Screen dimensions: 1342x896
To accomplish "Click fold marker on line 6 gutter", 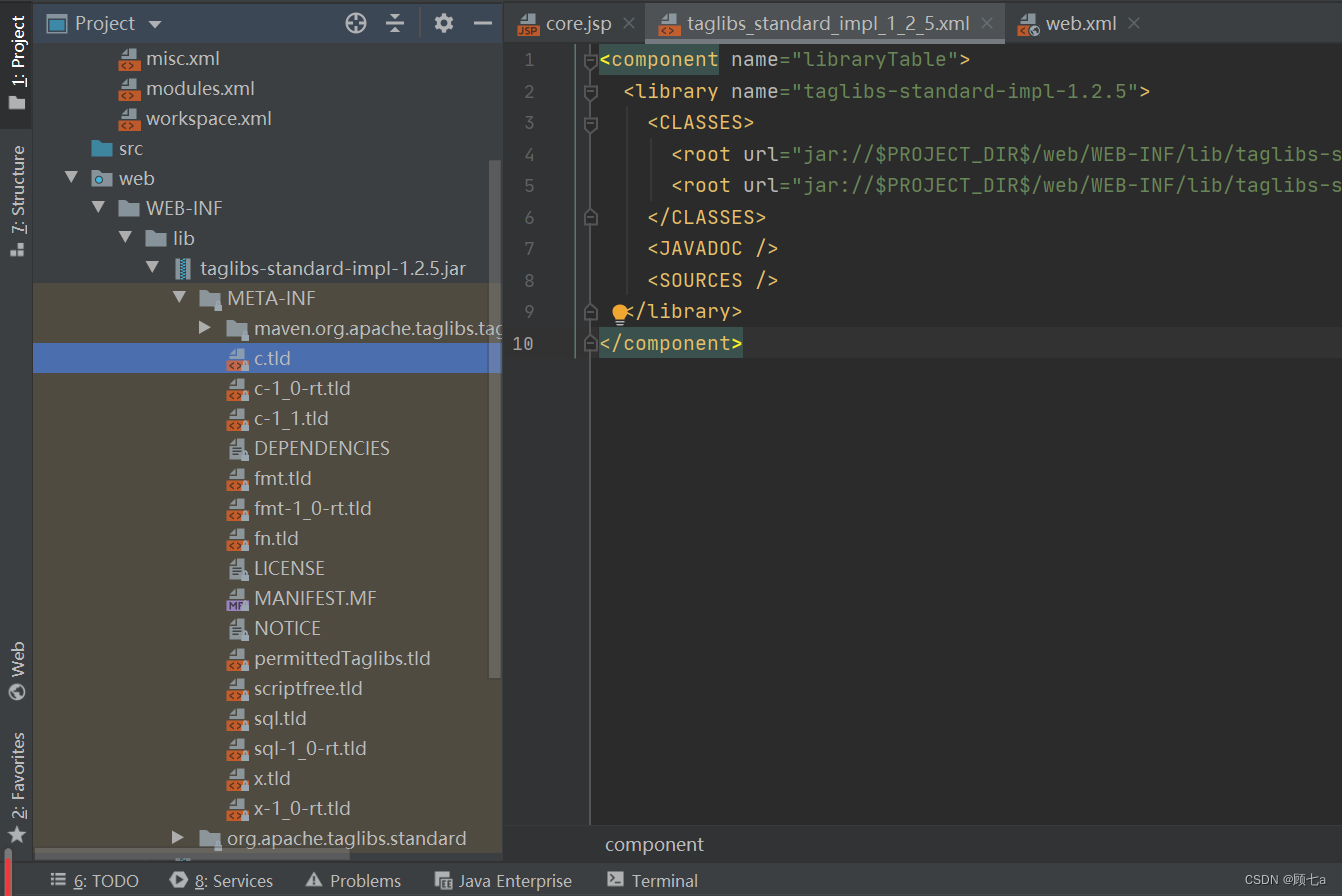I will click(590, 217).
